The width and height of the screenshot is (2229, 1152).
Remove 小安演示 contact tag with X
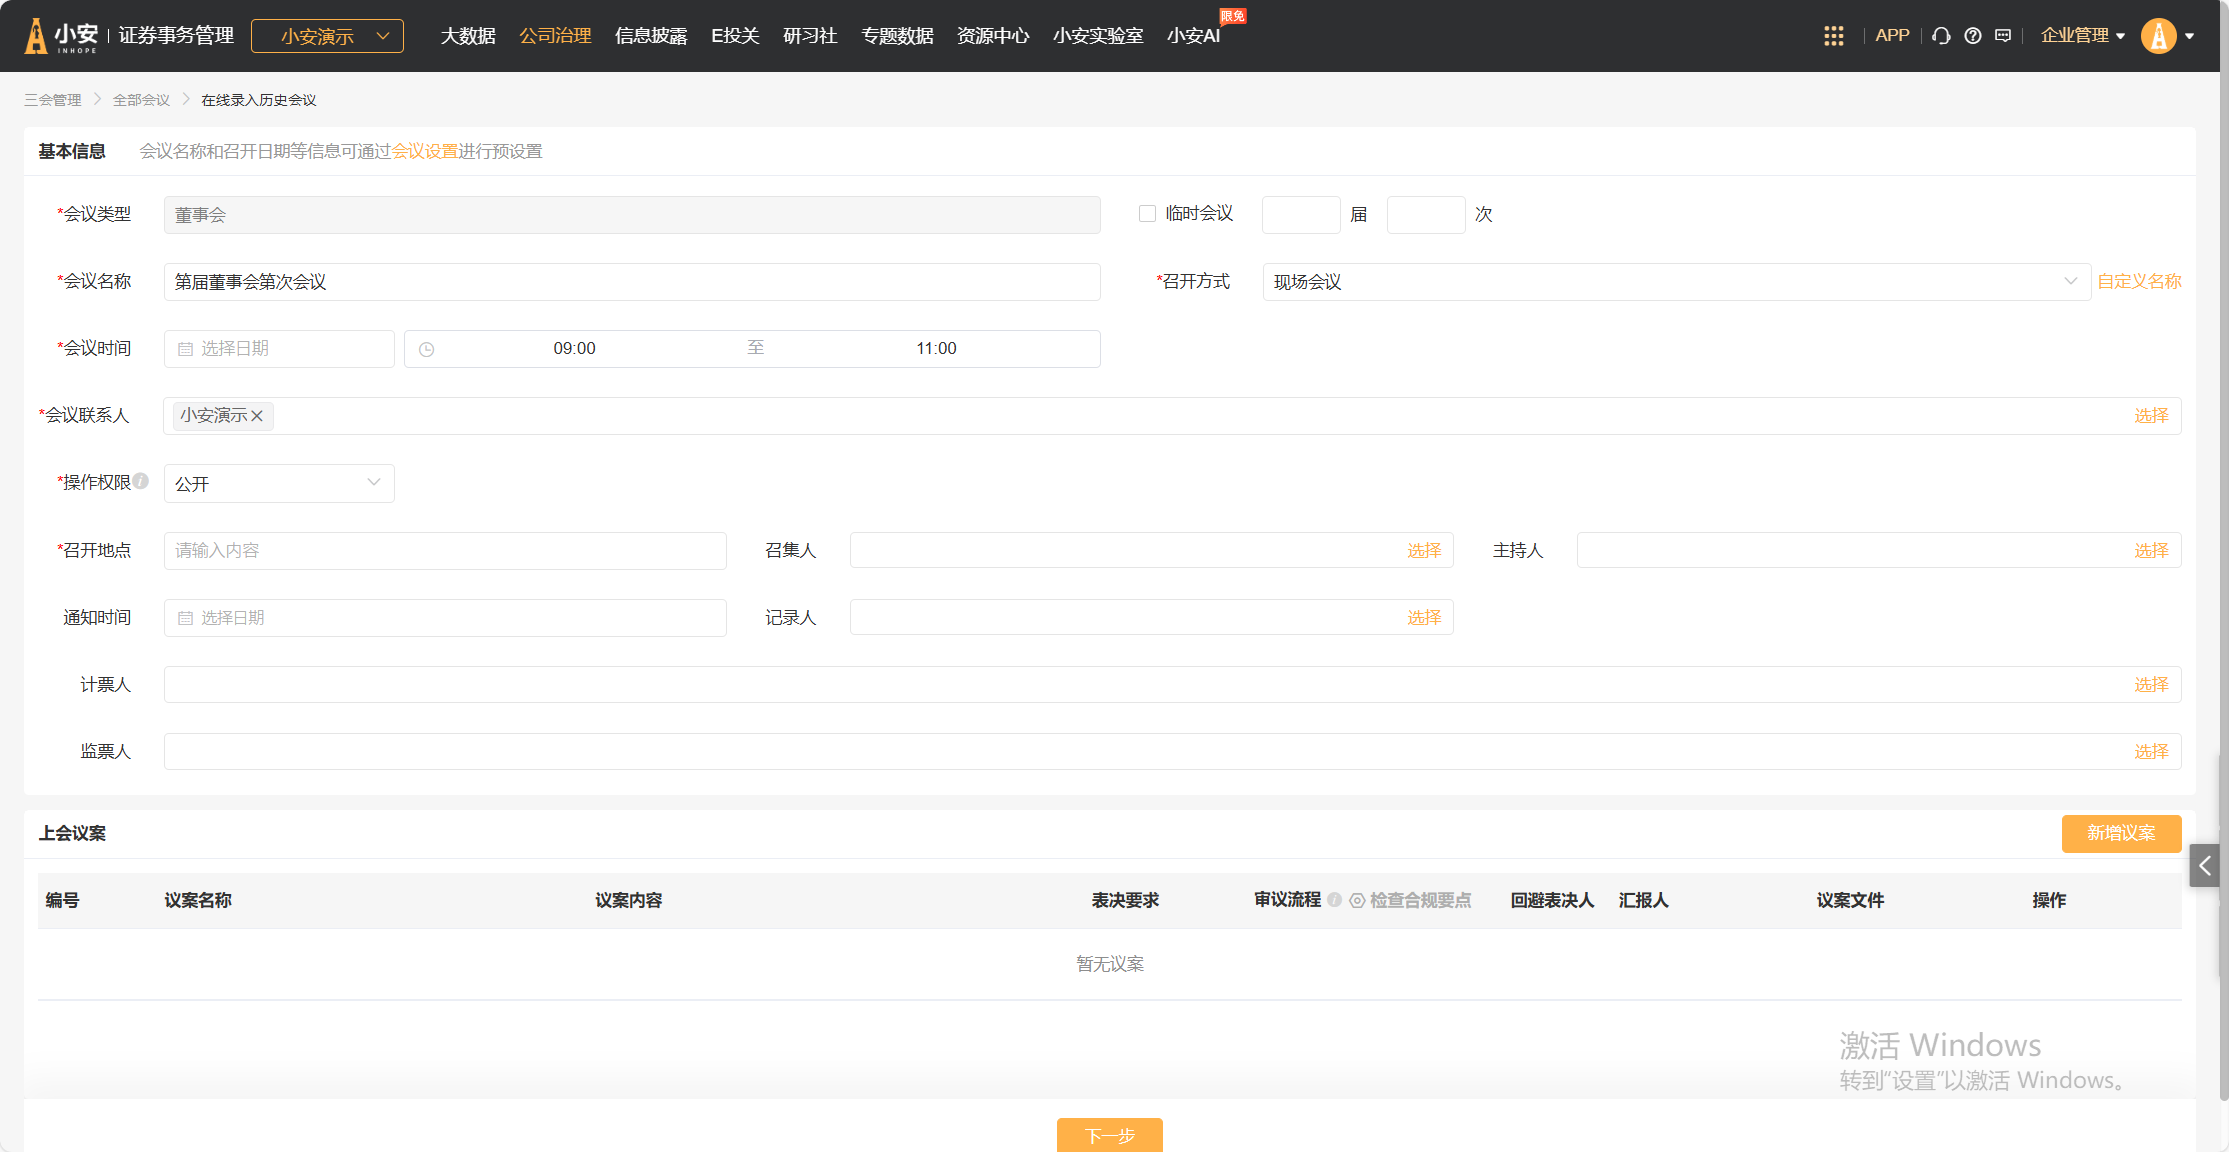pyautogui.click(x=257, y=416)
